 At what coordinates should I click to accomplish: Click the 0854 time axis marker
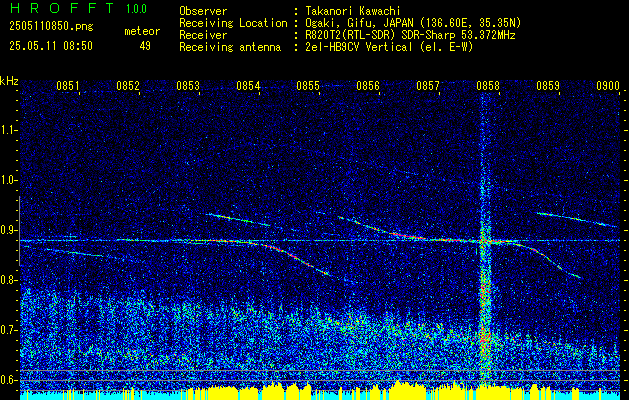point(248,85)
